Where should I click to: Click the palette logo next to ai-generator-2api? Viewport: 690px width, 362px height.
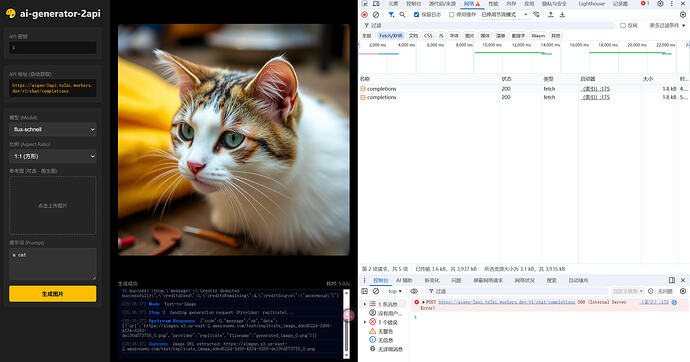point(11,14)
